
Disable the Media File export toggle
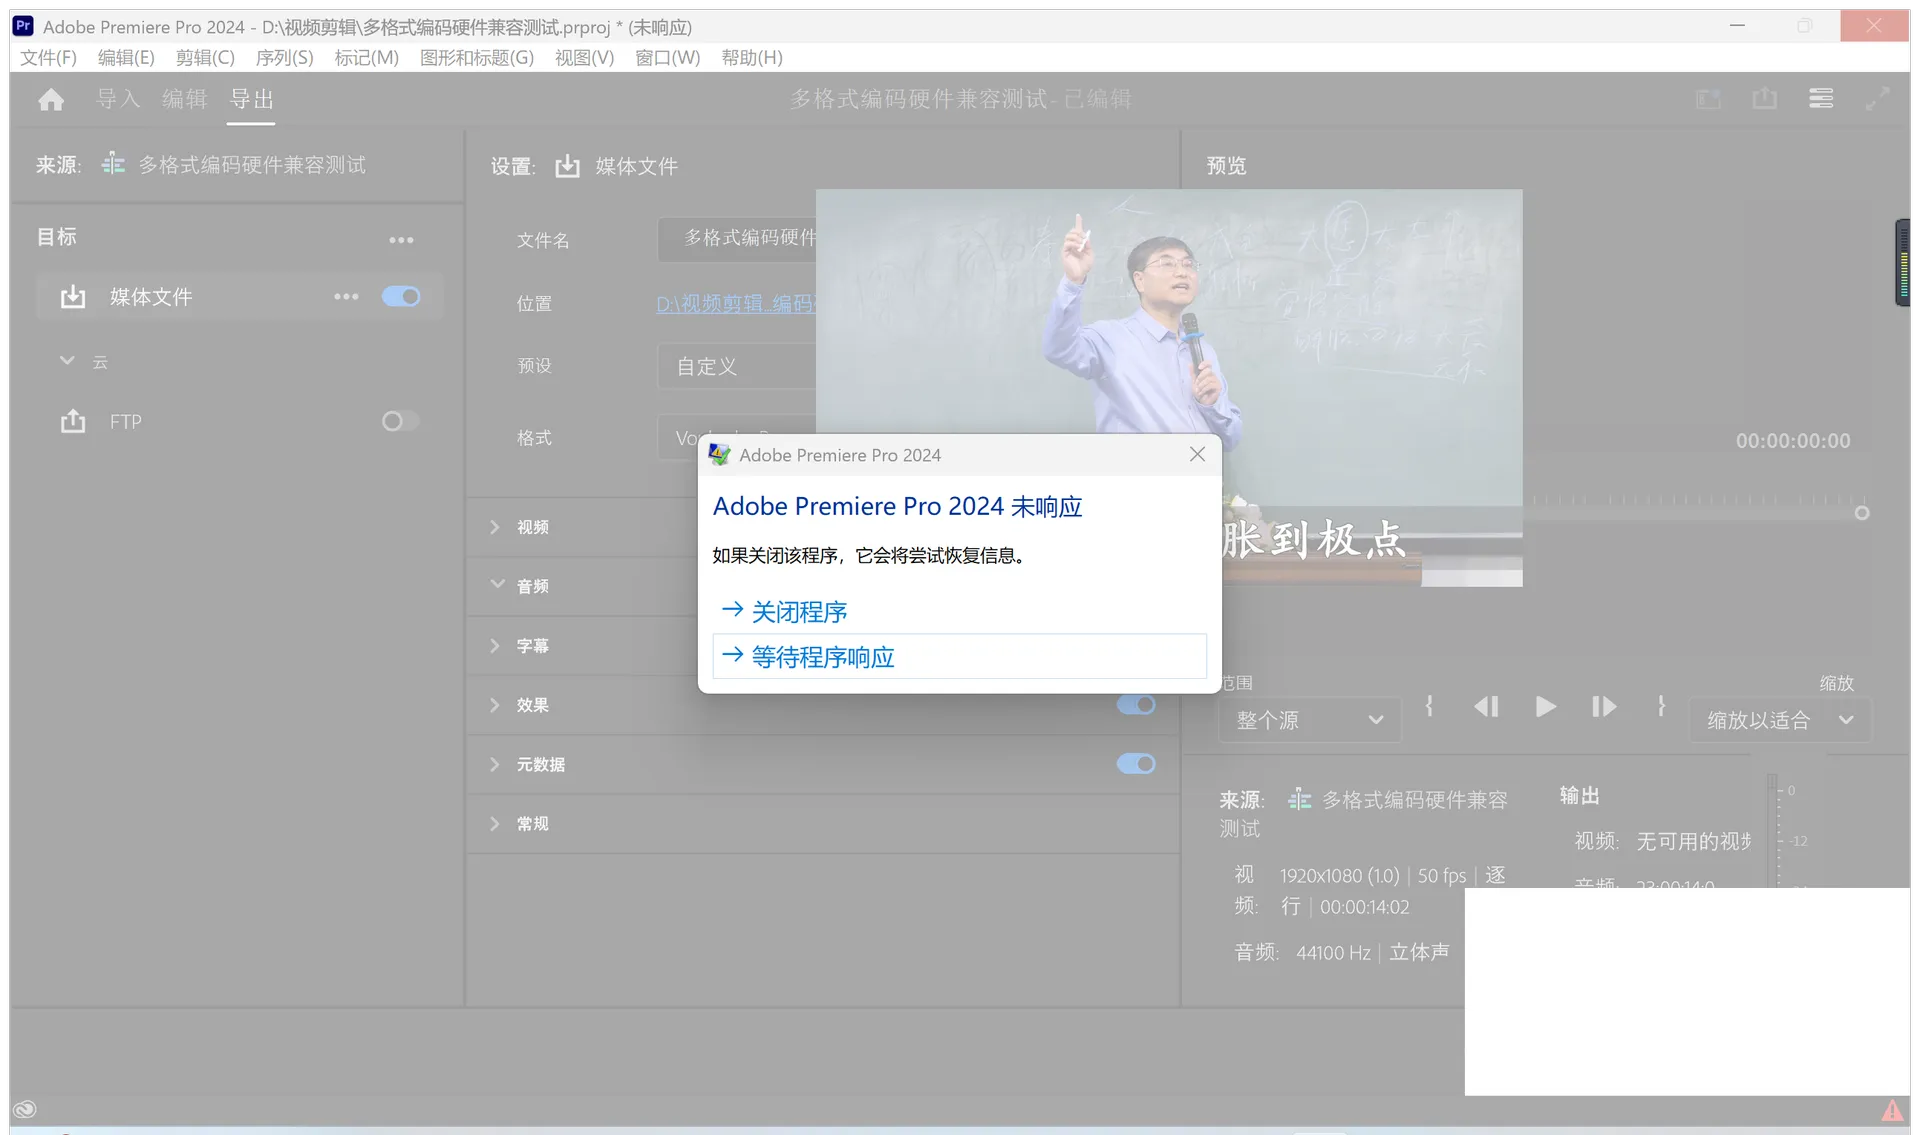pyautogui.click(x=401, y=297)
